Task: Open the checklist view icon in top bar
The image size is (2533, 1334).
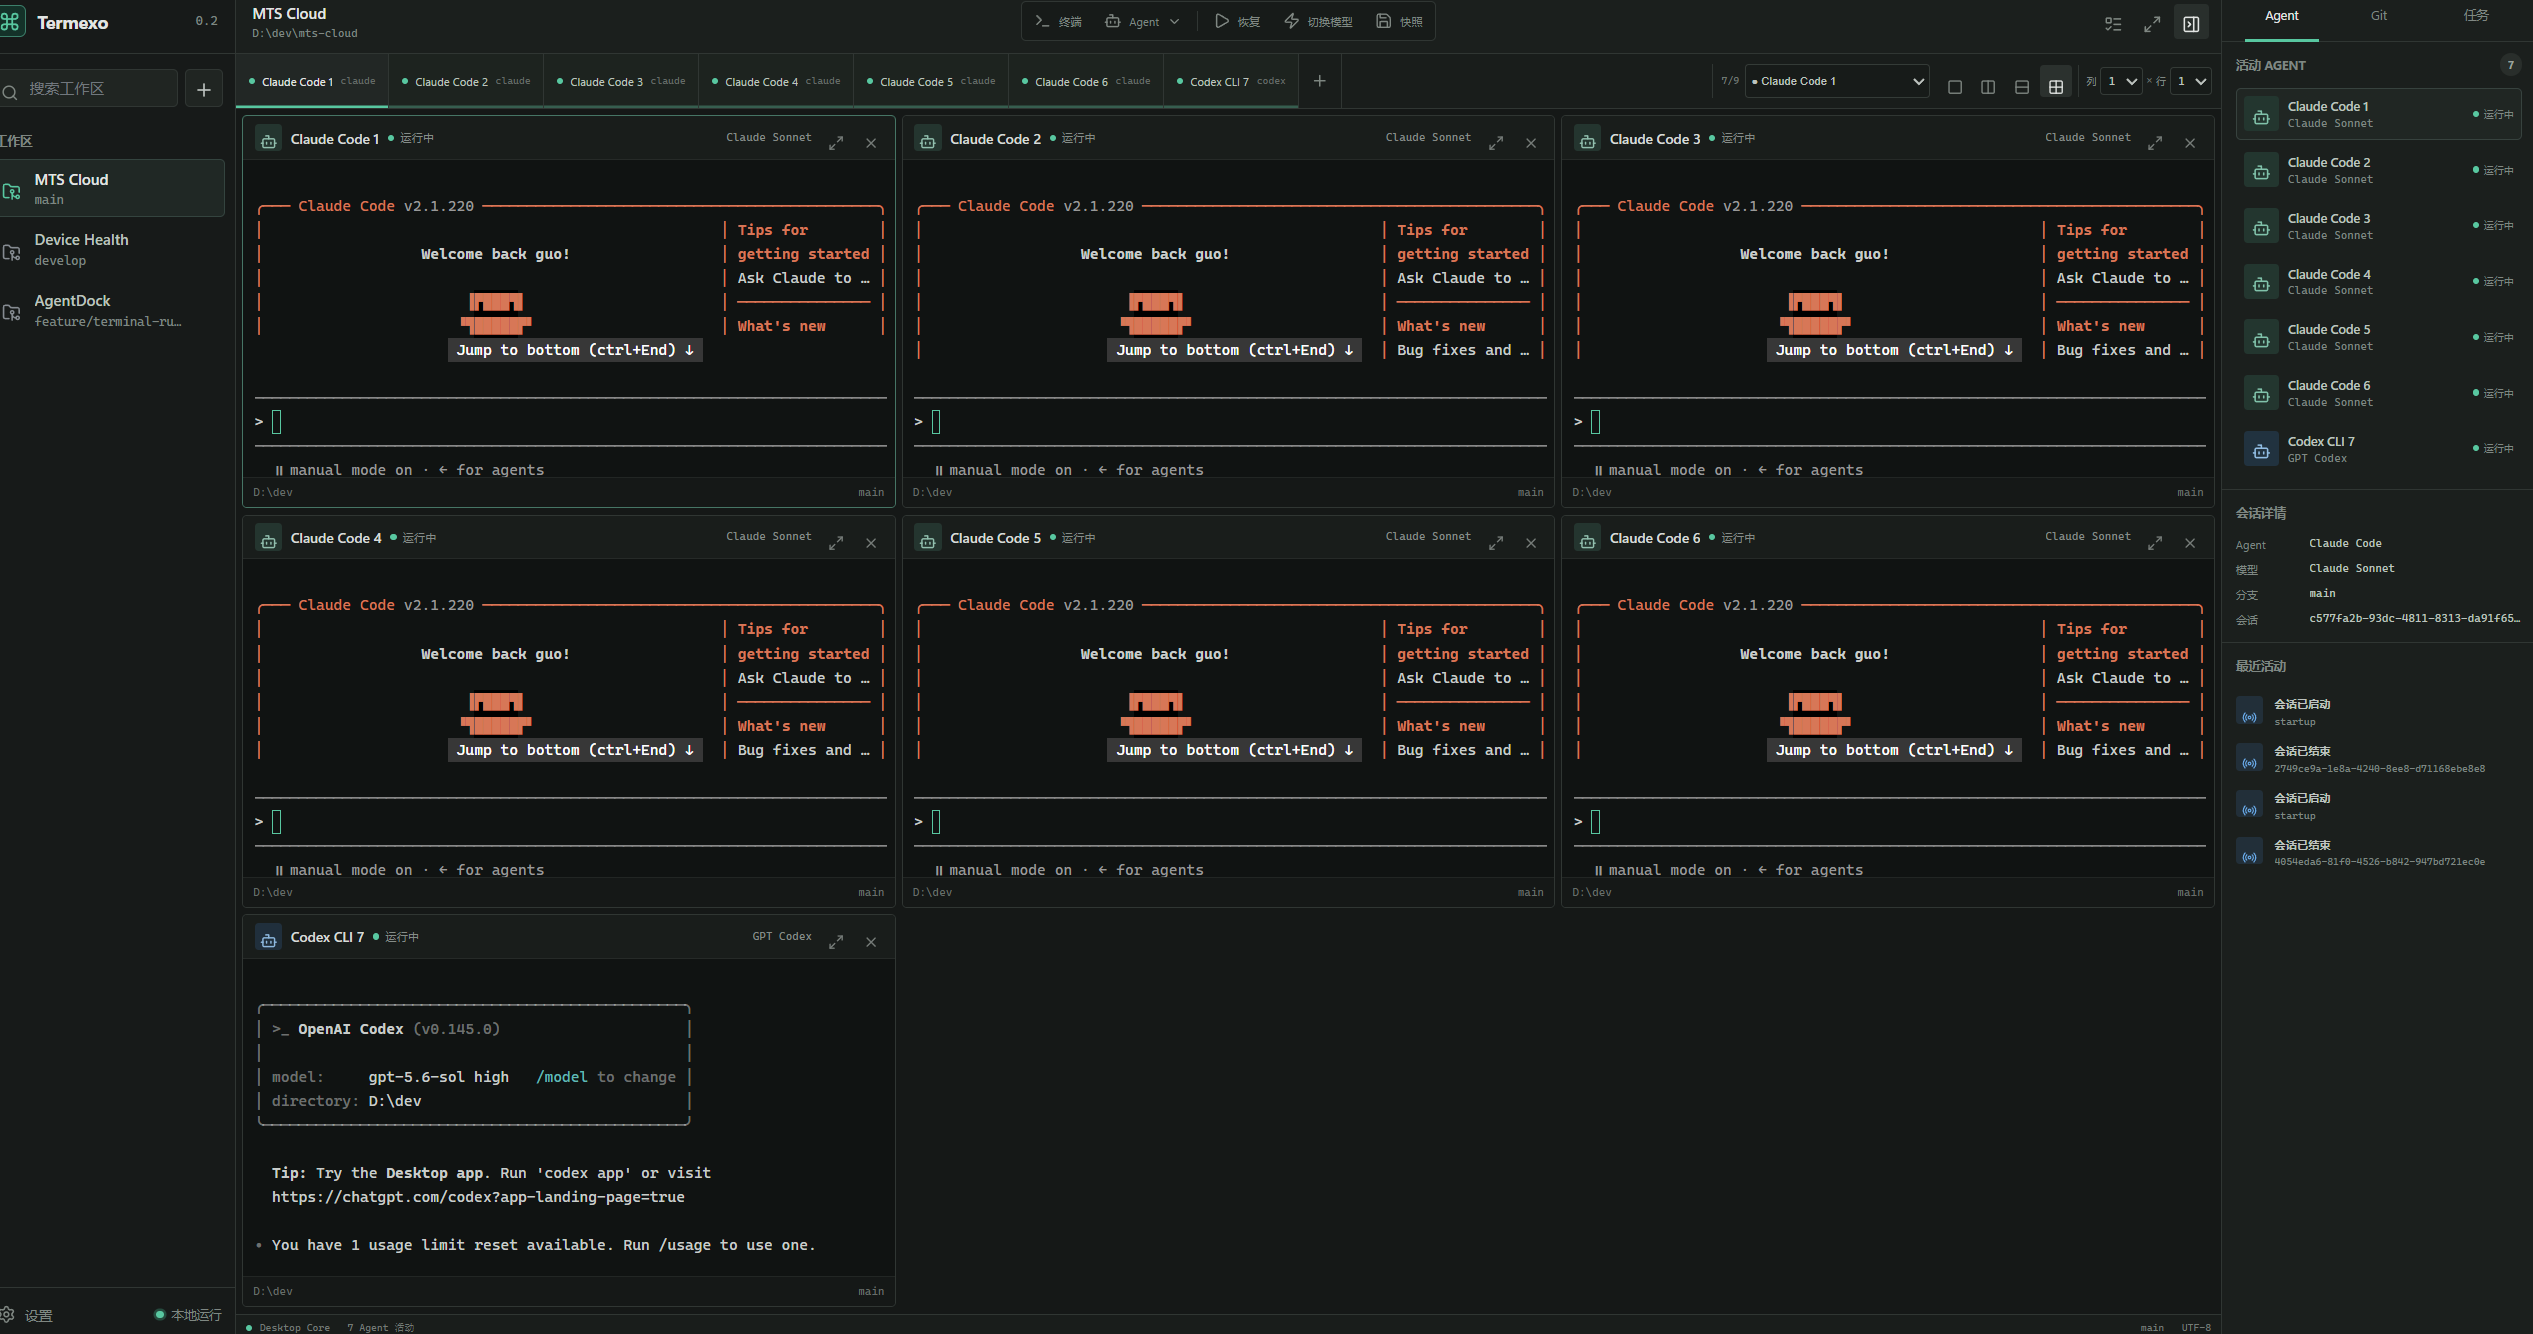Action: pos(2113,24)
